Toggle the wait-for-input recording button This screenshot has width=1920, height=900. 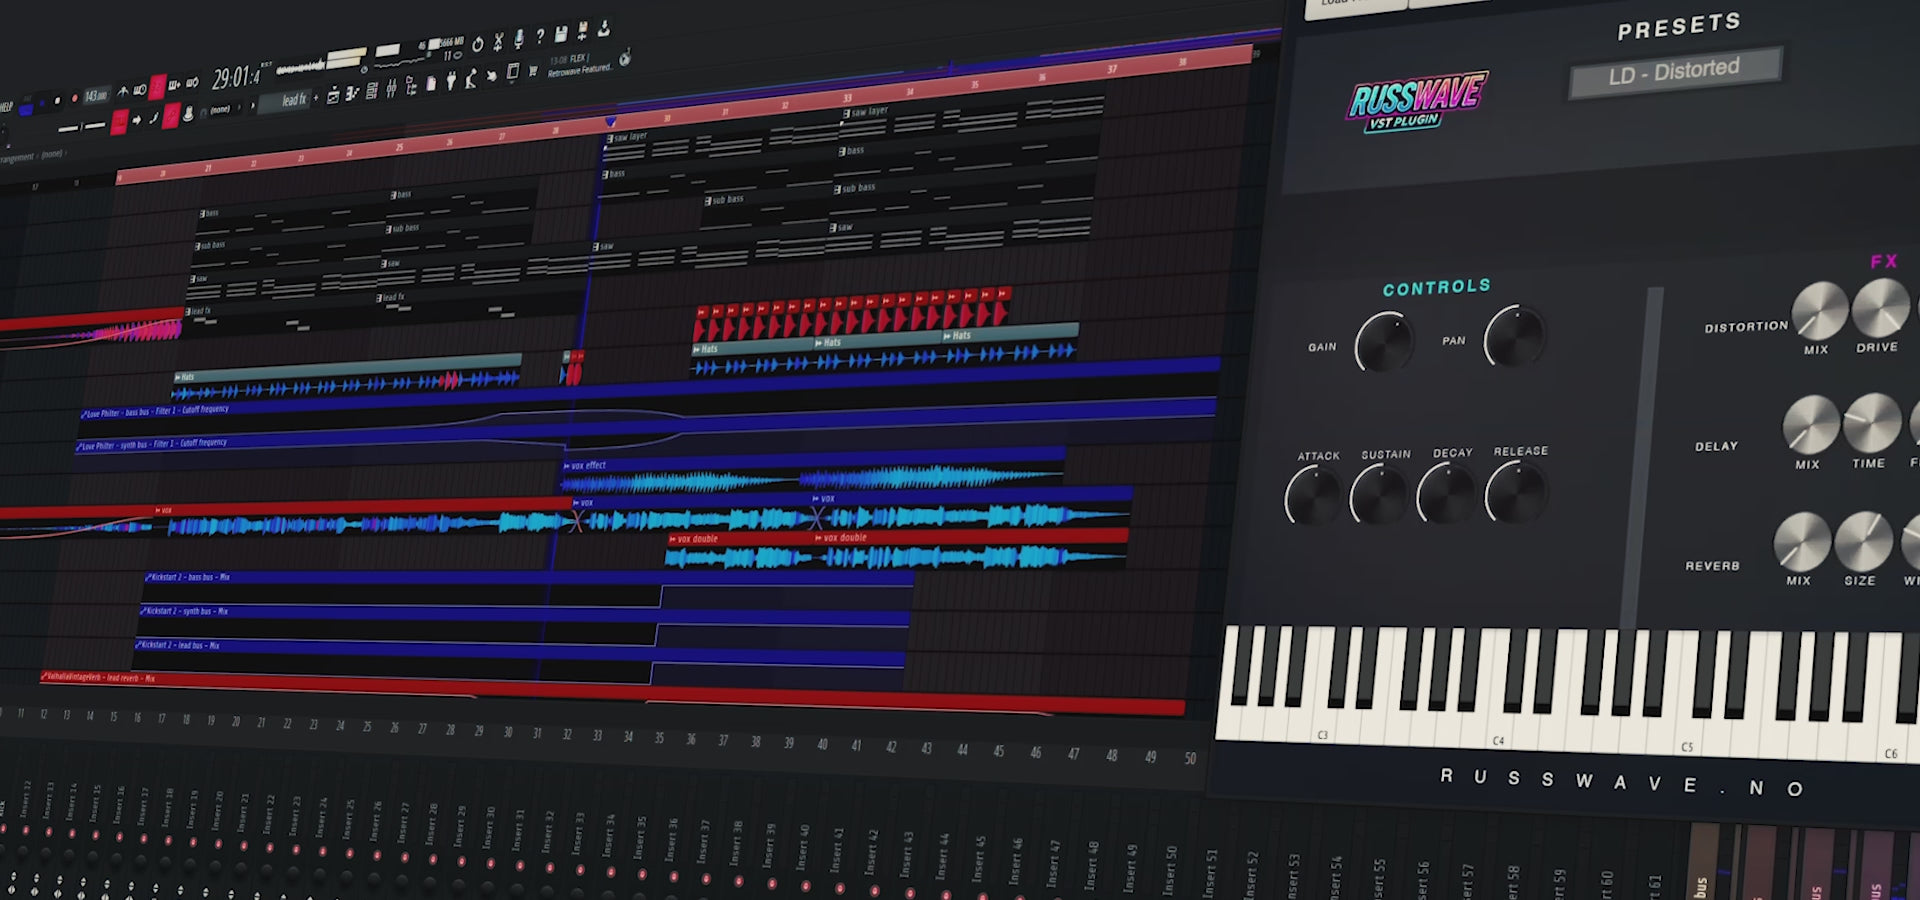click(x=139, y=90)
